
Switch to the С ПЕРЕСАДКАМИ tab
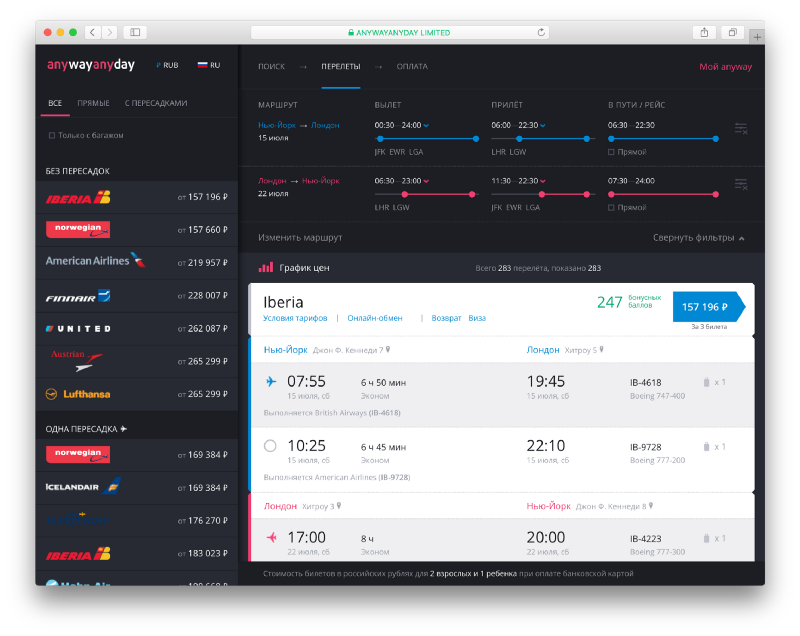point(156,103)
